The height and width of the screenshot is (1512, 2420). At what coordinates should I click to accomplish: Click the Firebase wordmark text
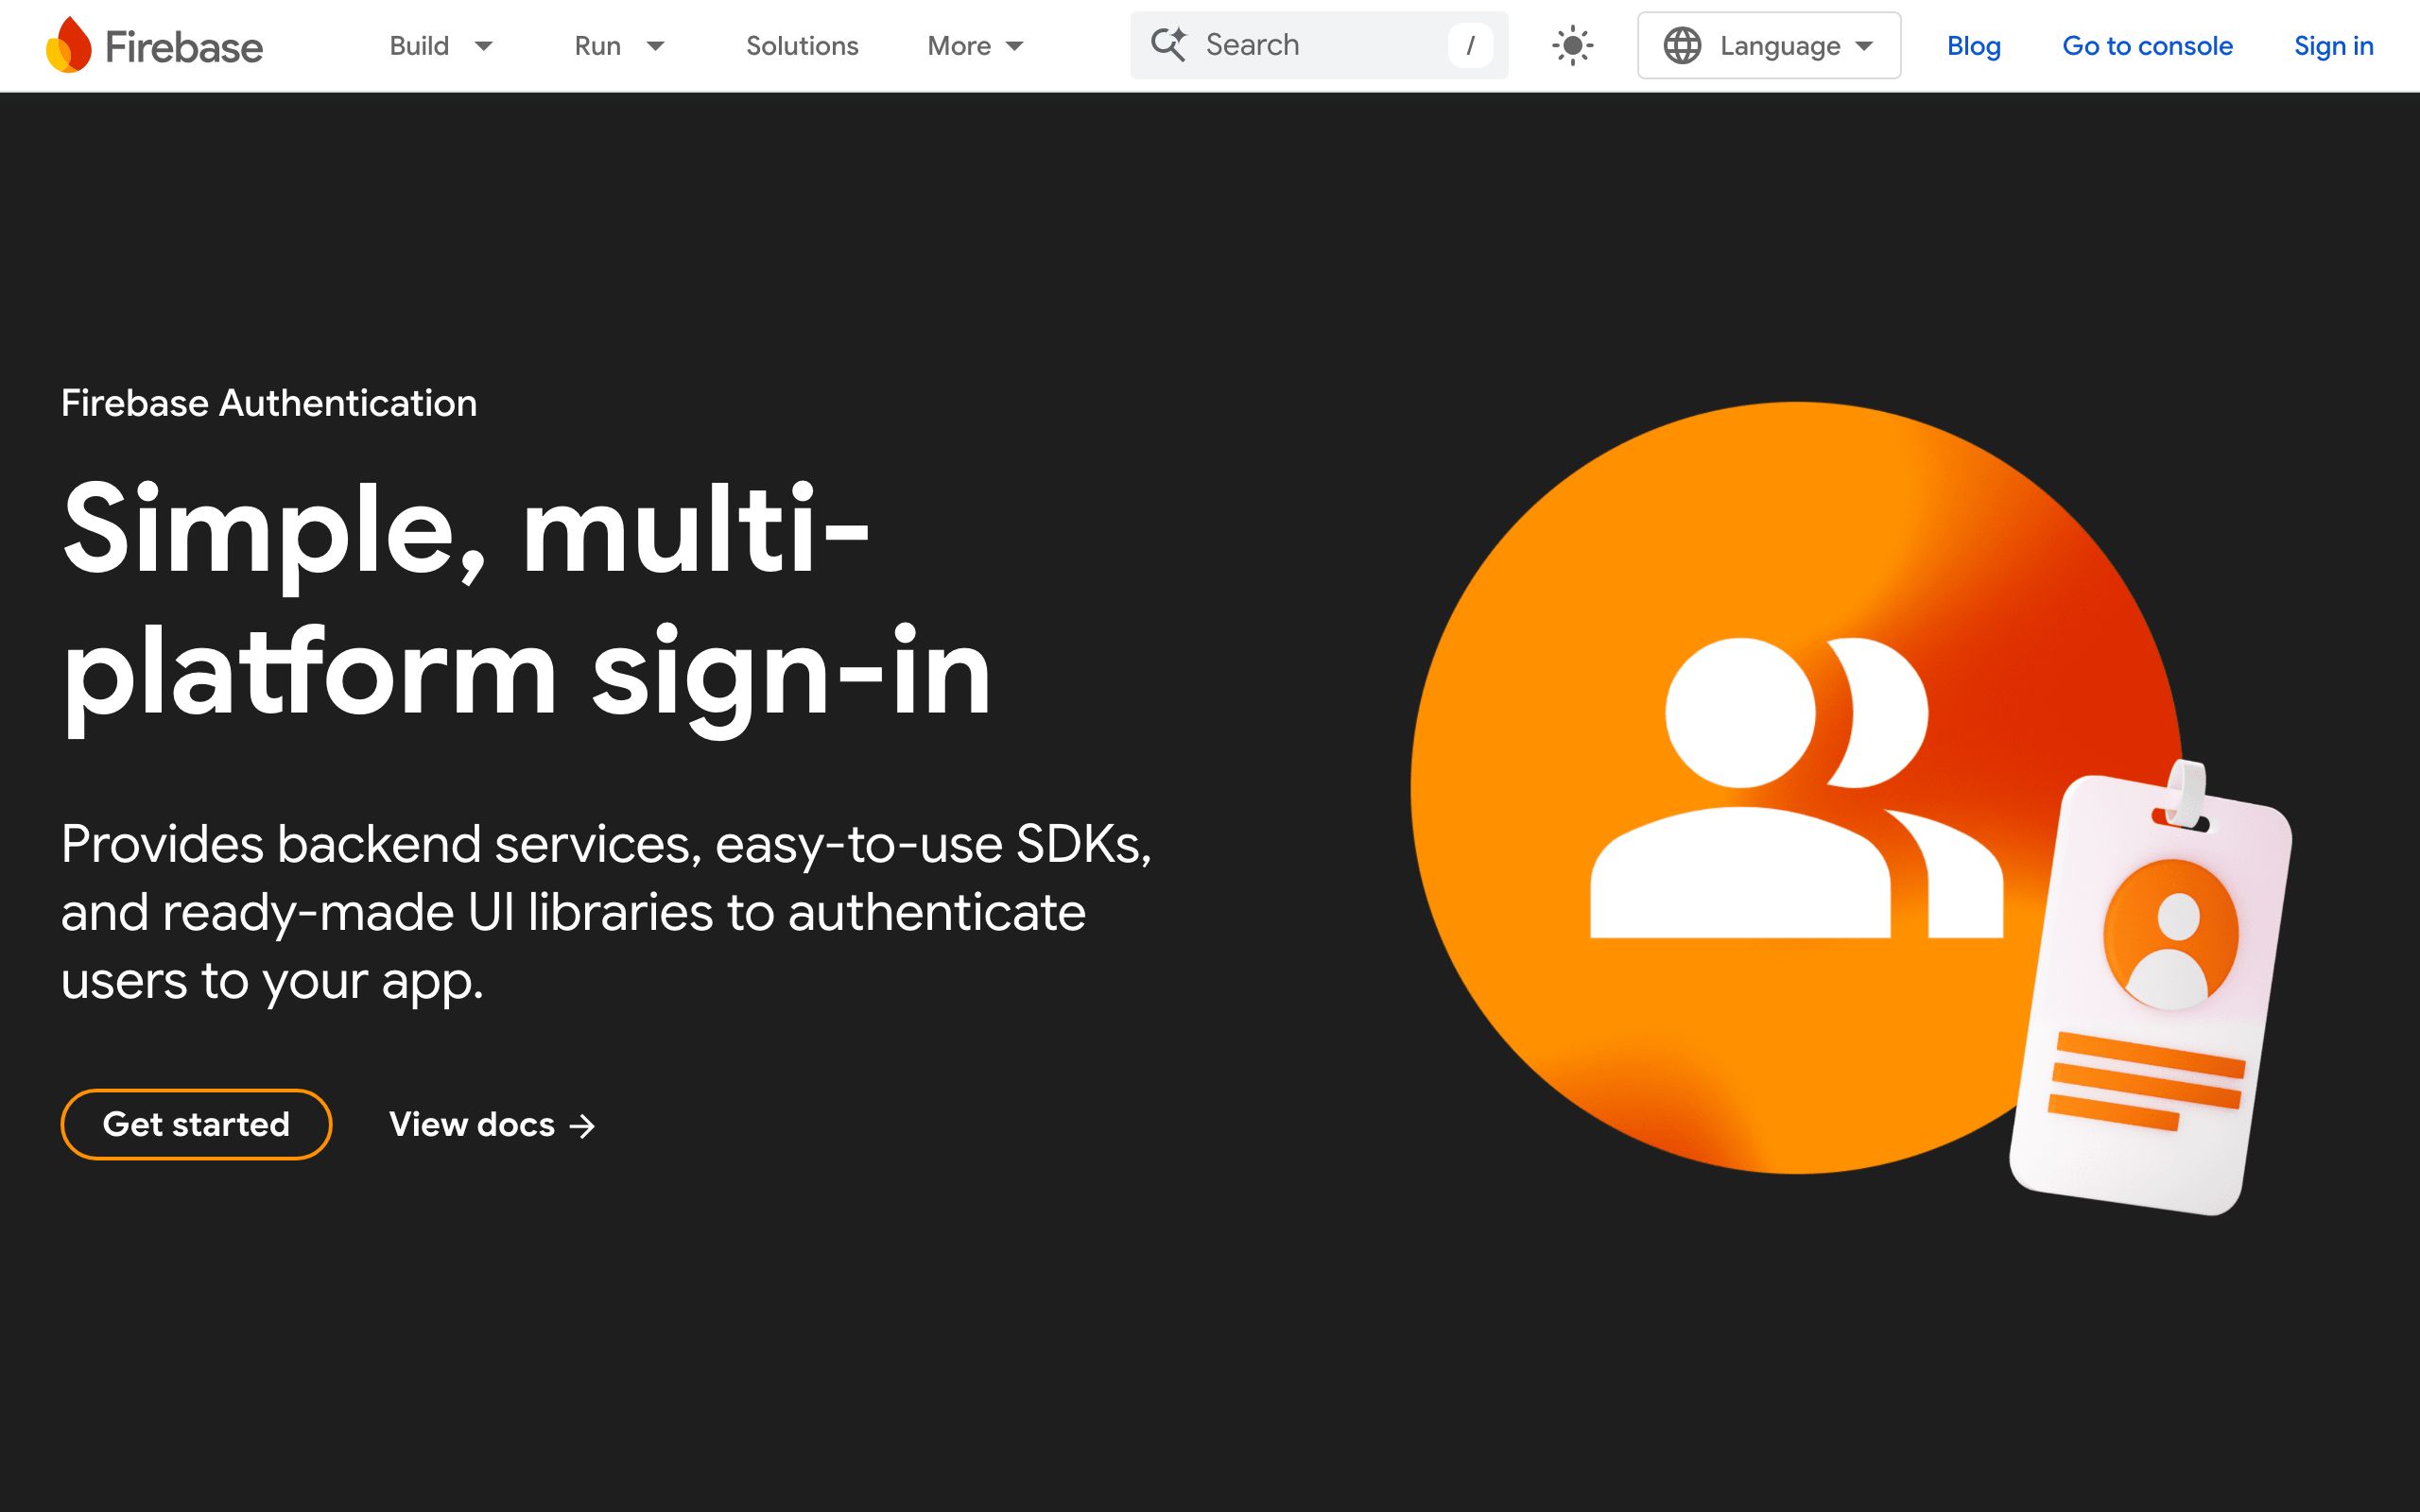[x=184, y=47]
